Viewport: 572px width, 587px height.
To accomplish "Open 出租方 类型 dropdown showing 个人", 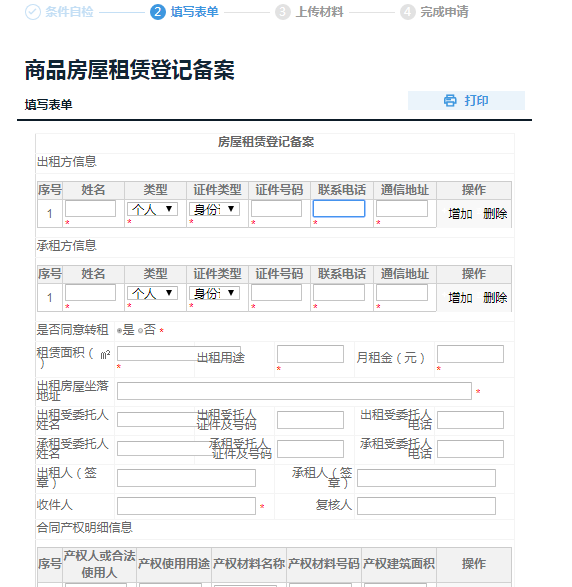I will (152, 209).
